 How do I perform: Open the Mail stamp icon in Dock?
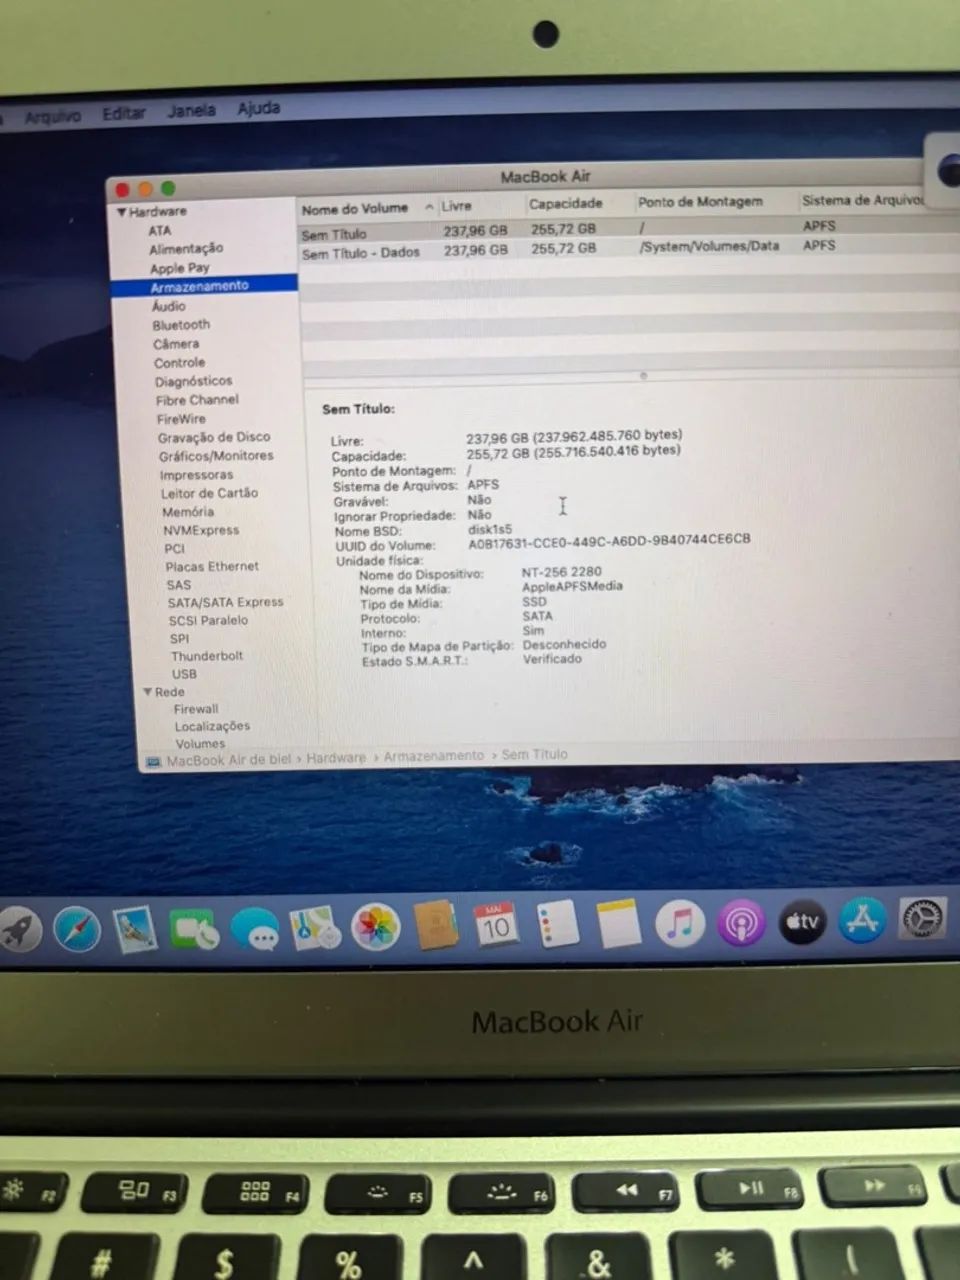(x=134, y=929)
